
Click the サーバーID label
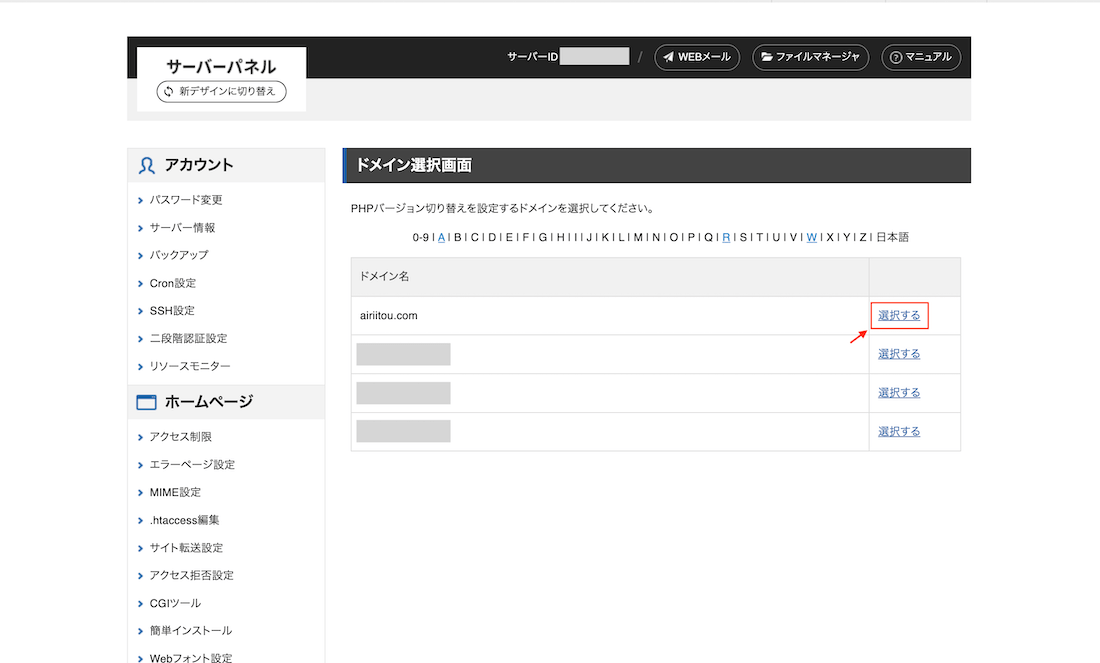(x=532, y=57)
